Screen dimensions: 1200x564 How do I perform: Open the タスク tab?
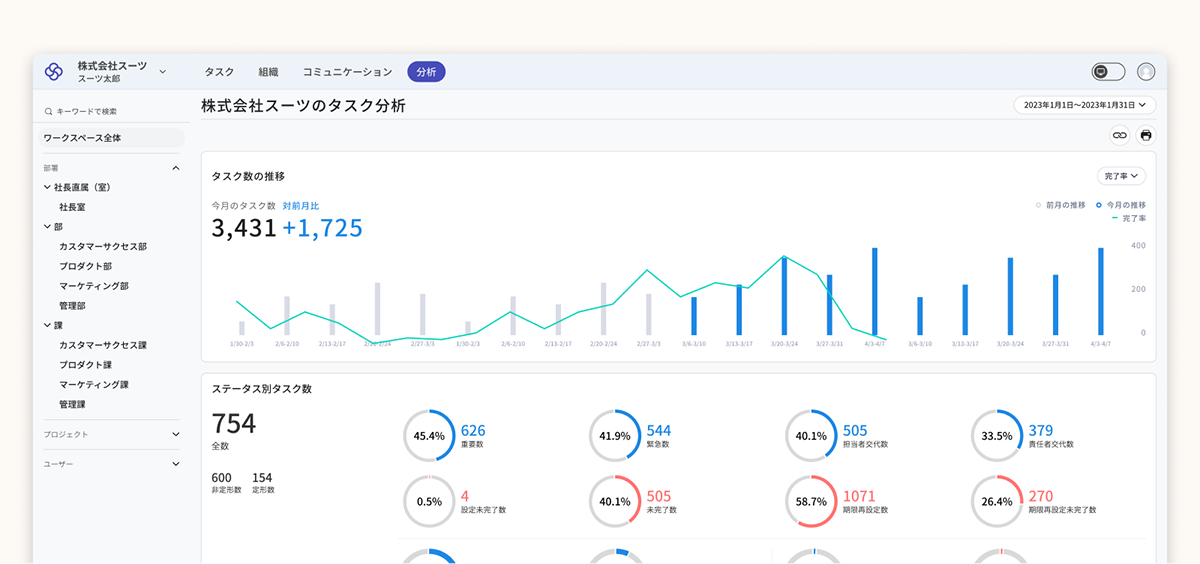point(219,72)
